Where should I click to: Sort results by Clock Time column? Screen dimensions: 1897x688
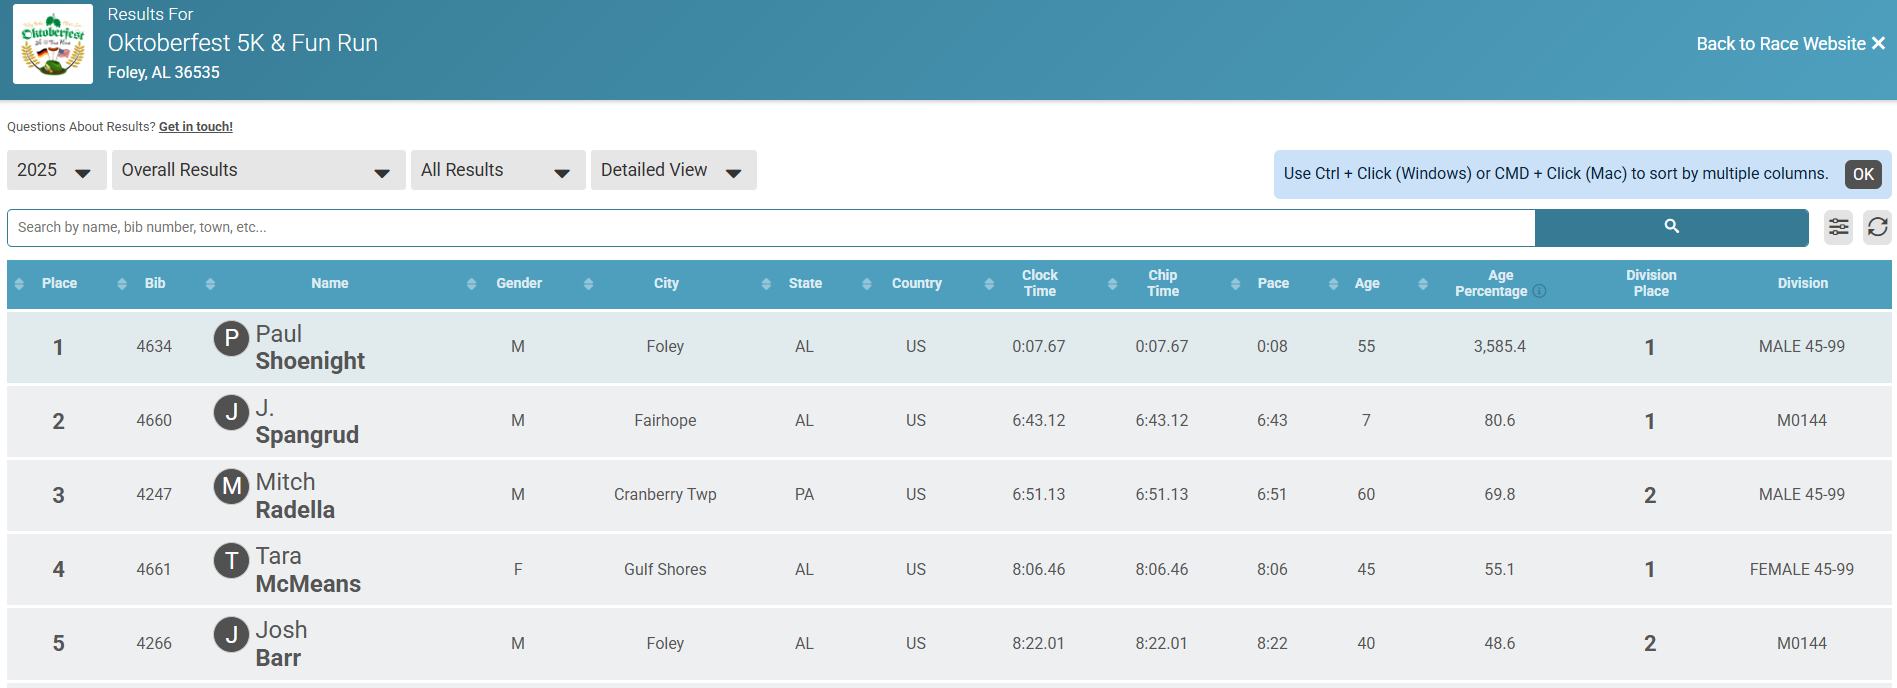point(1039,283)
